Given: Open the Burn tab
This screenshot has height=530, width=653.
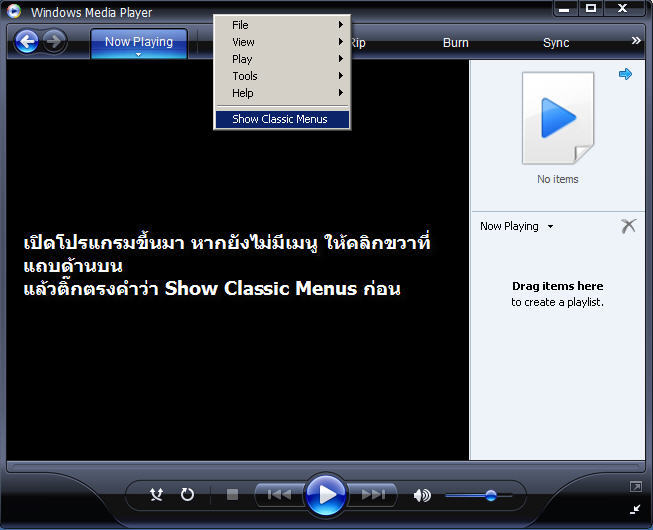Looking at the screenshot, I should pyautogui.click(x=456, y=43).
